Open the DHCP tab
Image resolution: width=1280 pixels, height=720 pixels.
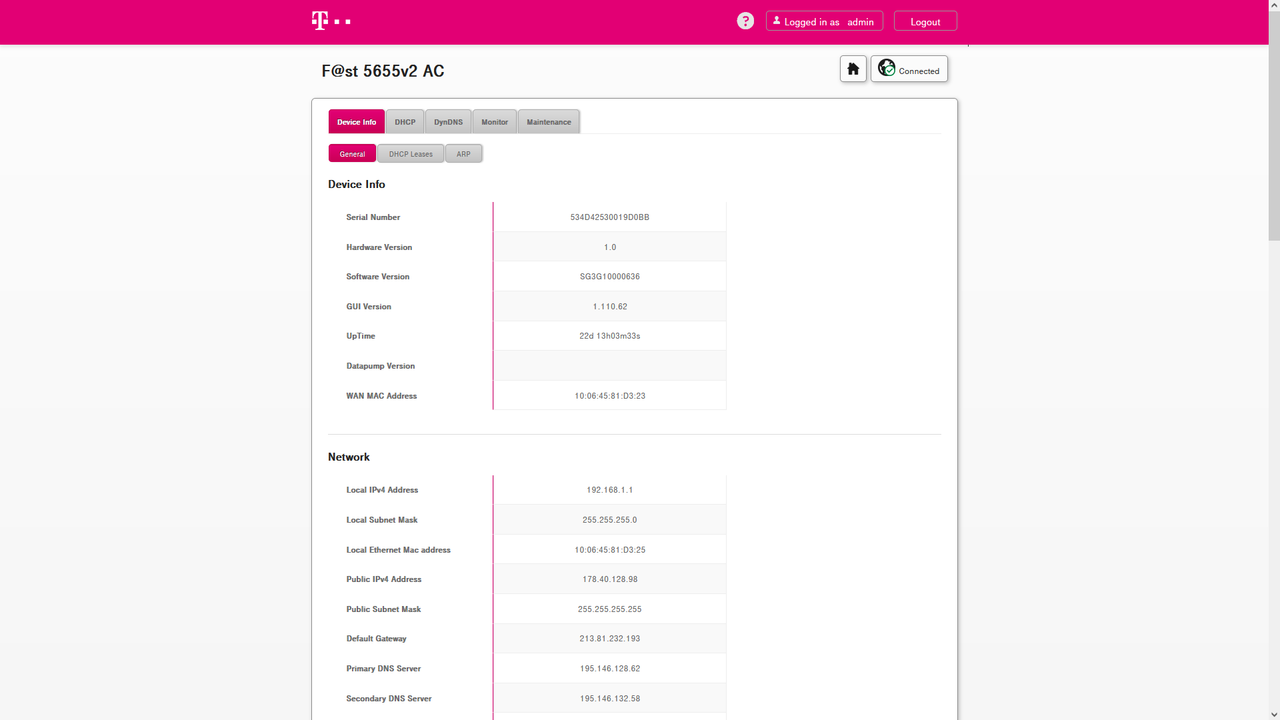point(405,122)
